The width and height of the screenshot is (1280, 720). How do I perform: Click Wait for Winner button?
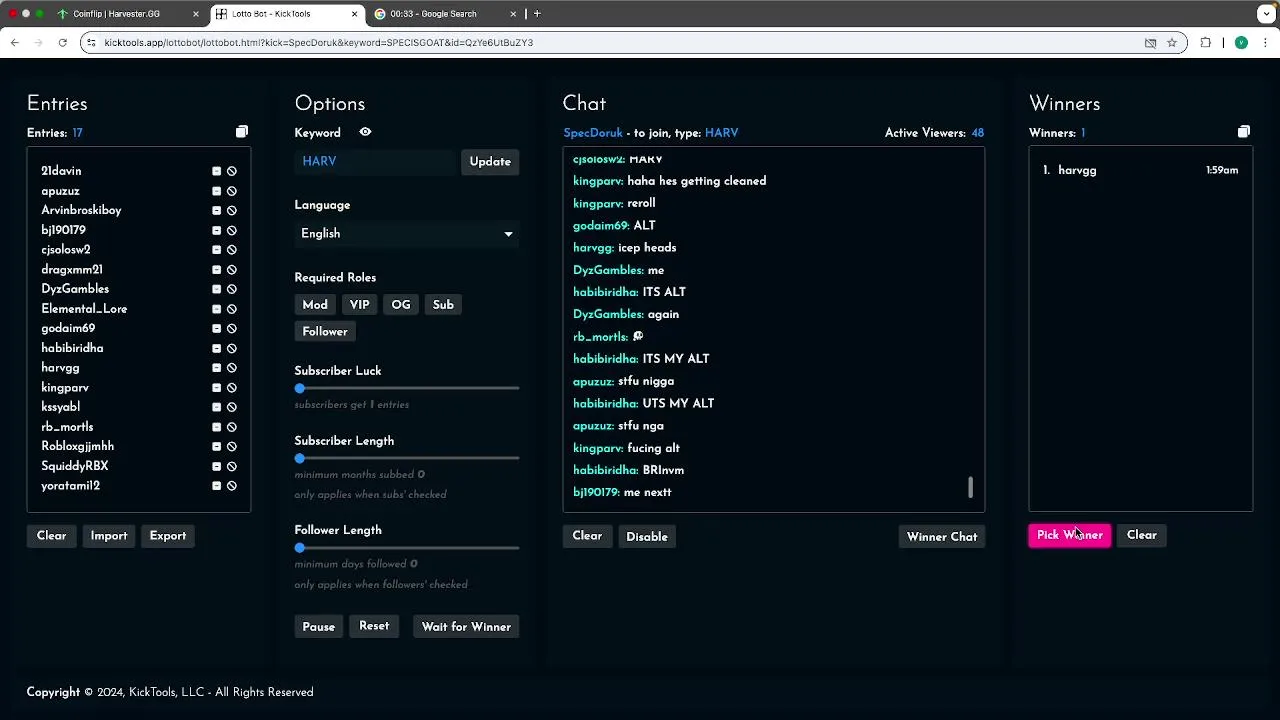(466, 627)
